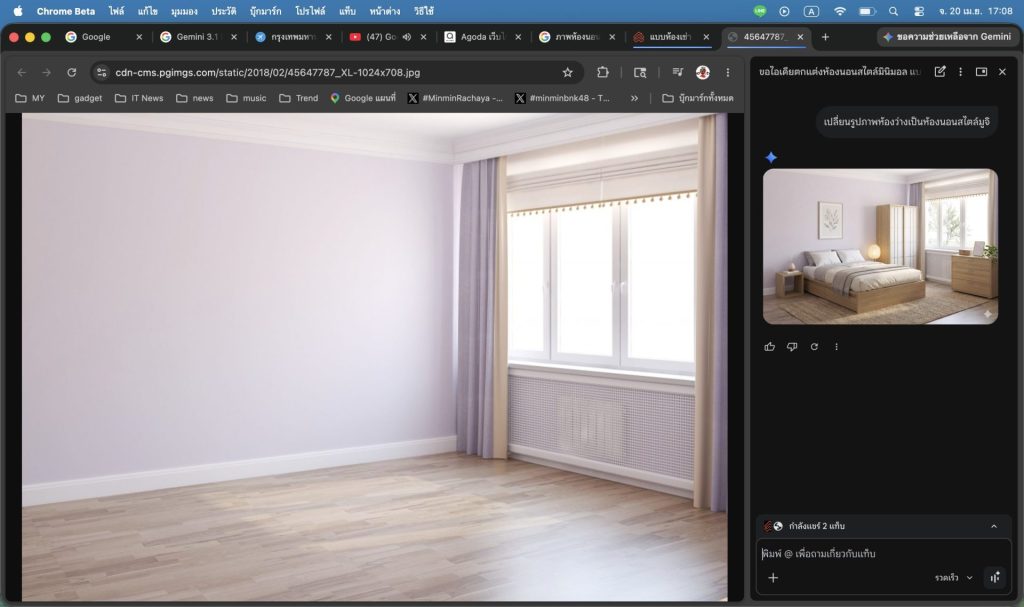Click the Gemini prompt input field
Screen dimensions: 1024x607
(880, 553)
